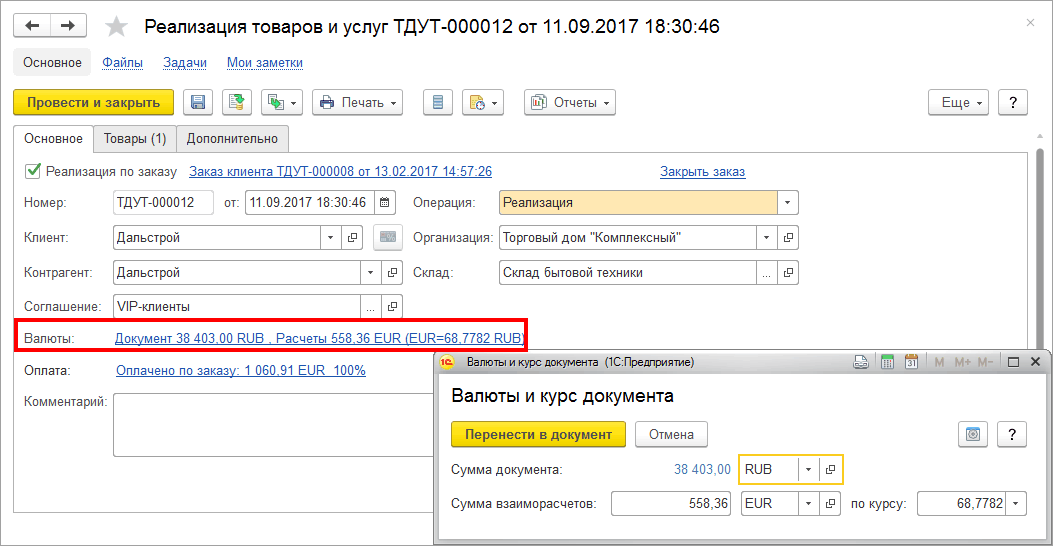Open the Оплачено по заказу payment link
This screenshot has width=1053, height=546.
point(240,370)
